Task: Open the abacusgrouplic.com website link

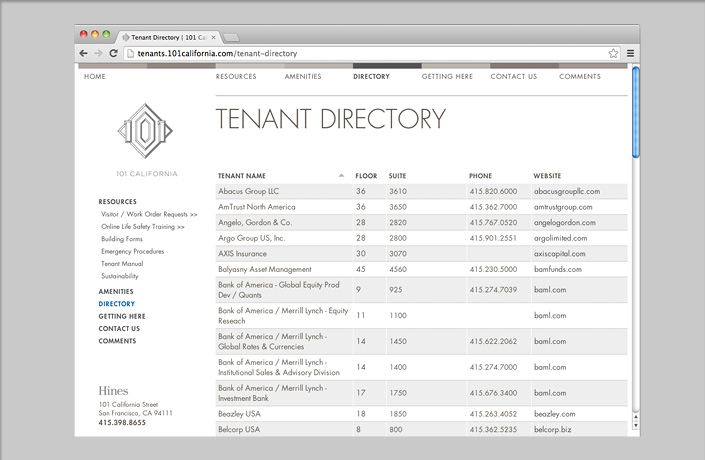Action: 566,191
